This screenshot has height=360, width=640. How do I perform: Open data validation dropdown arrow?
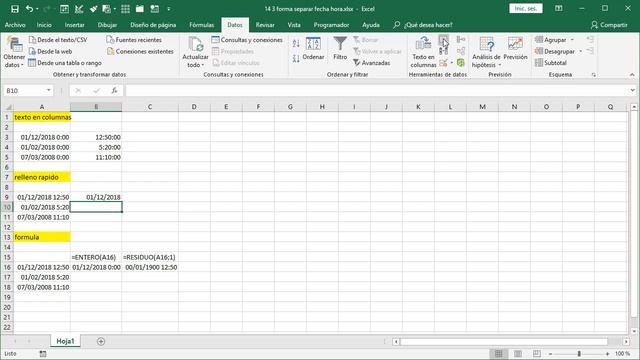451,63
